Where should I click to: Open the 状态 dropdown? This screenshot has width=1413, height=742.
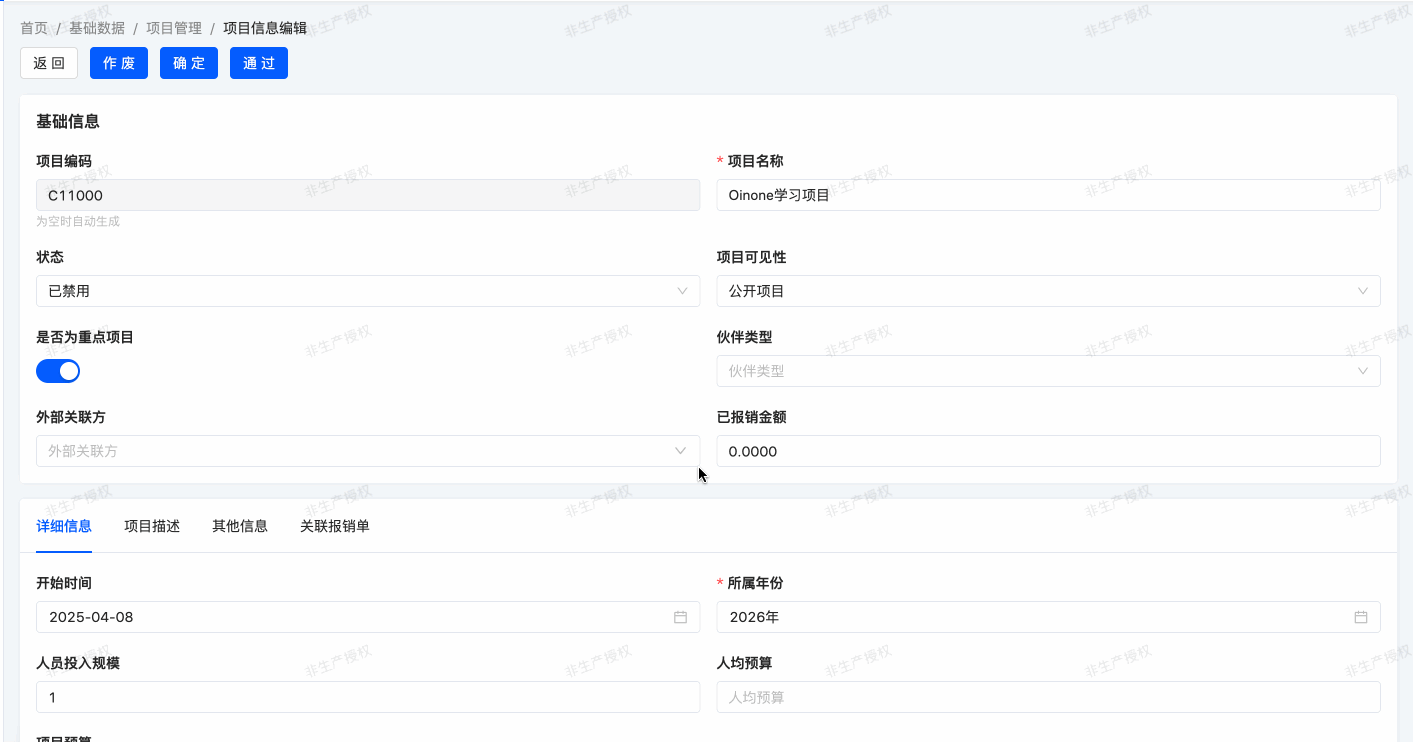367,291
